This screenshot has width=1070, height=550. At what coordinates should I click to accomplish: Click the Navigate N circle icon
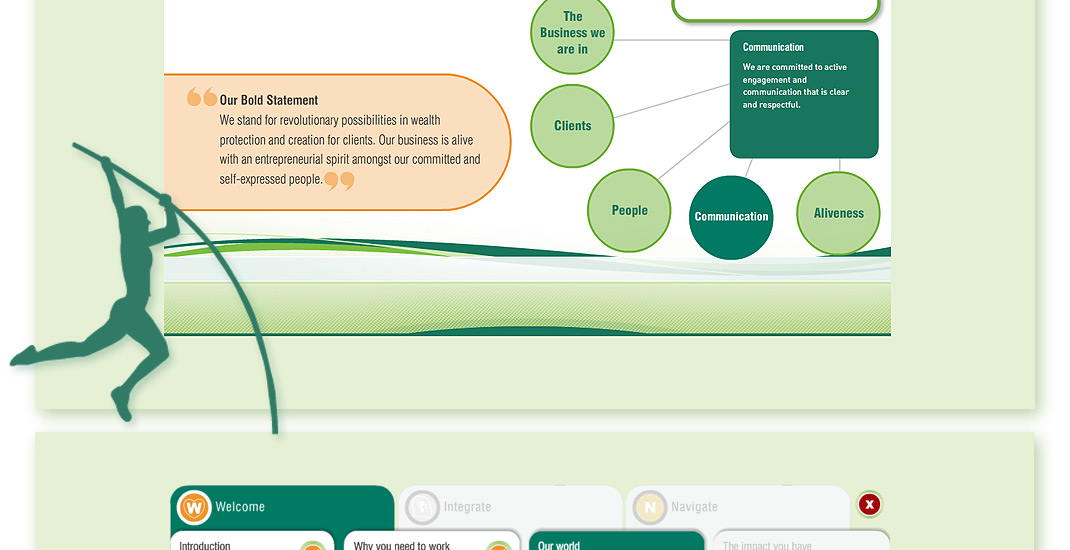point(650,508)
